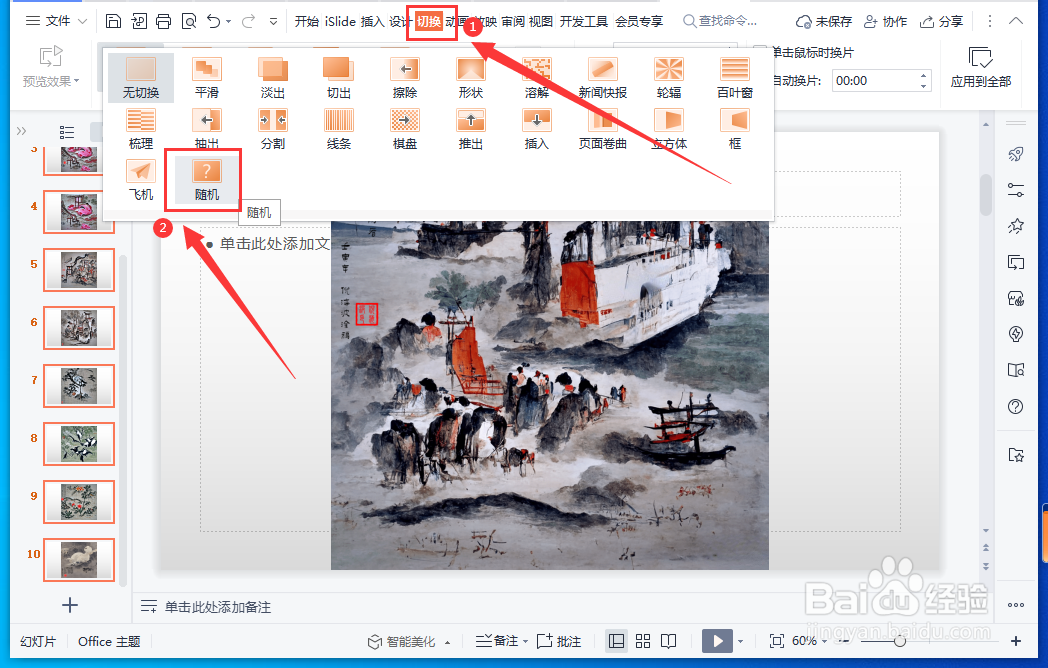The height and width of the screenshot is (668, 1048).
Task: Click the rocket icon in right sidebar
Action: [1015, 154]
